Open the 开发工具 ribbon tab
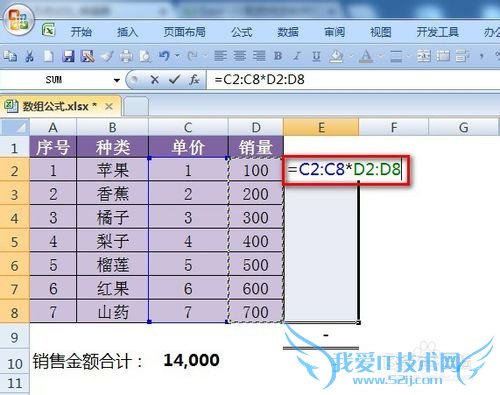This screenshot has height=395, width=500. 438,32
